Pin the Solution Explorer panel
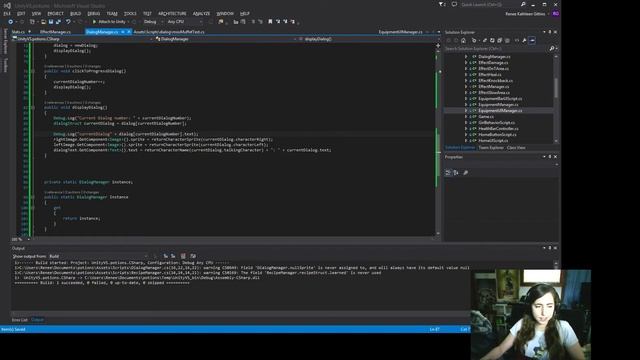 550,32
